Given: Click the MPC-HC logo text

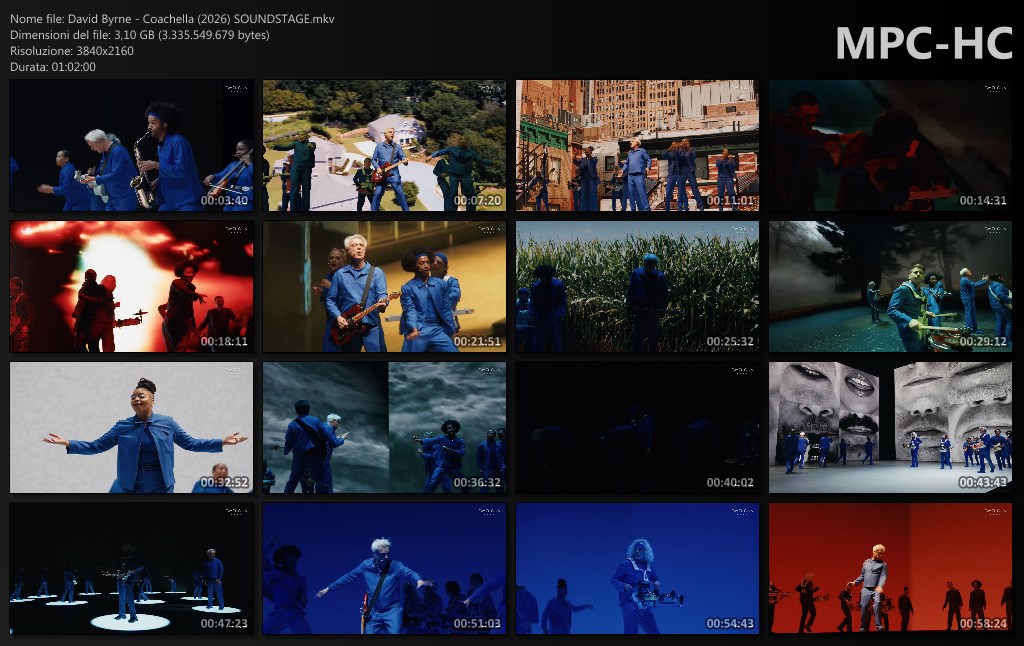Looking at the screenshot, I should [923, 43].
